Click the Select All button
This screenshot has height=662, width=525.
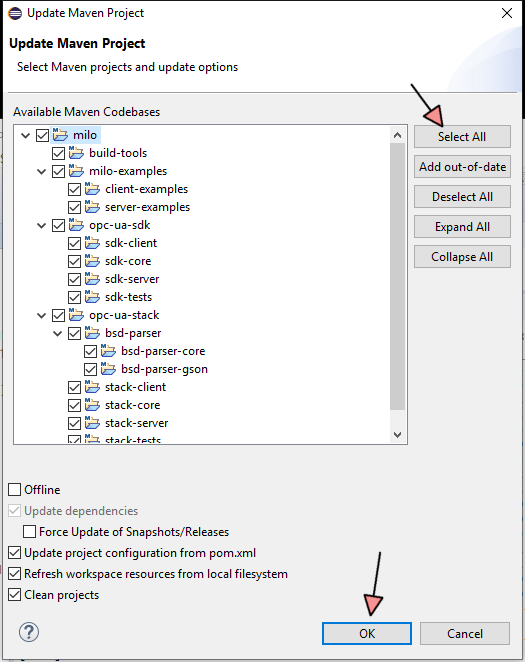[x=462, y=137]
